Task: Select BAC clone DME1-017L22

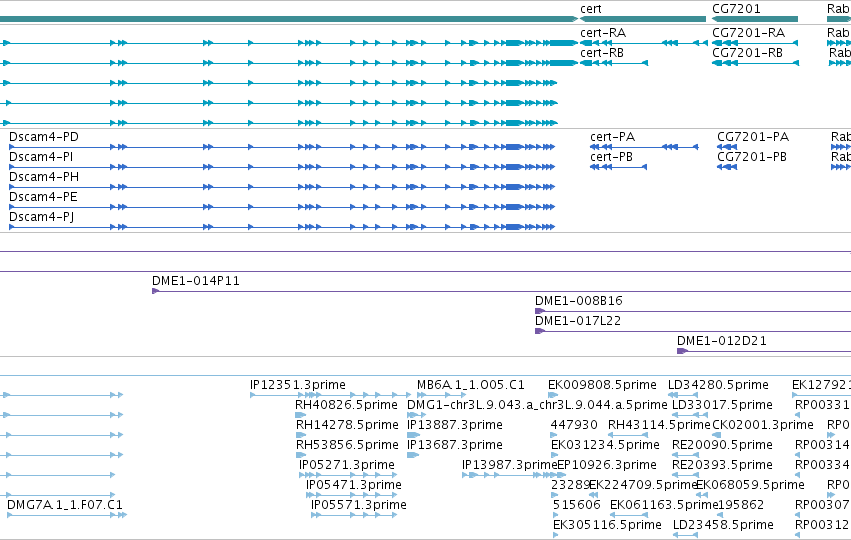Action: pyautogui.click(x=577, y=321)
